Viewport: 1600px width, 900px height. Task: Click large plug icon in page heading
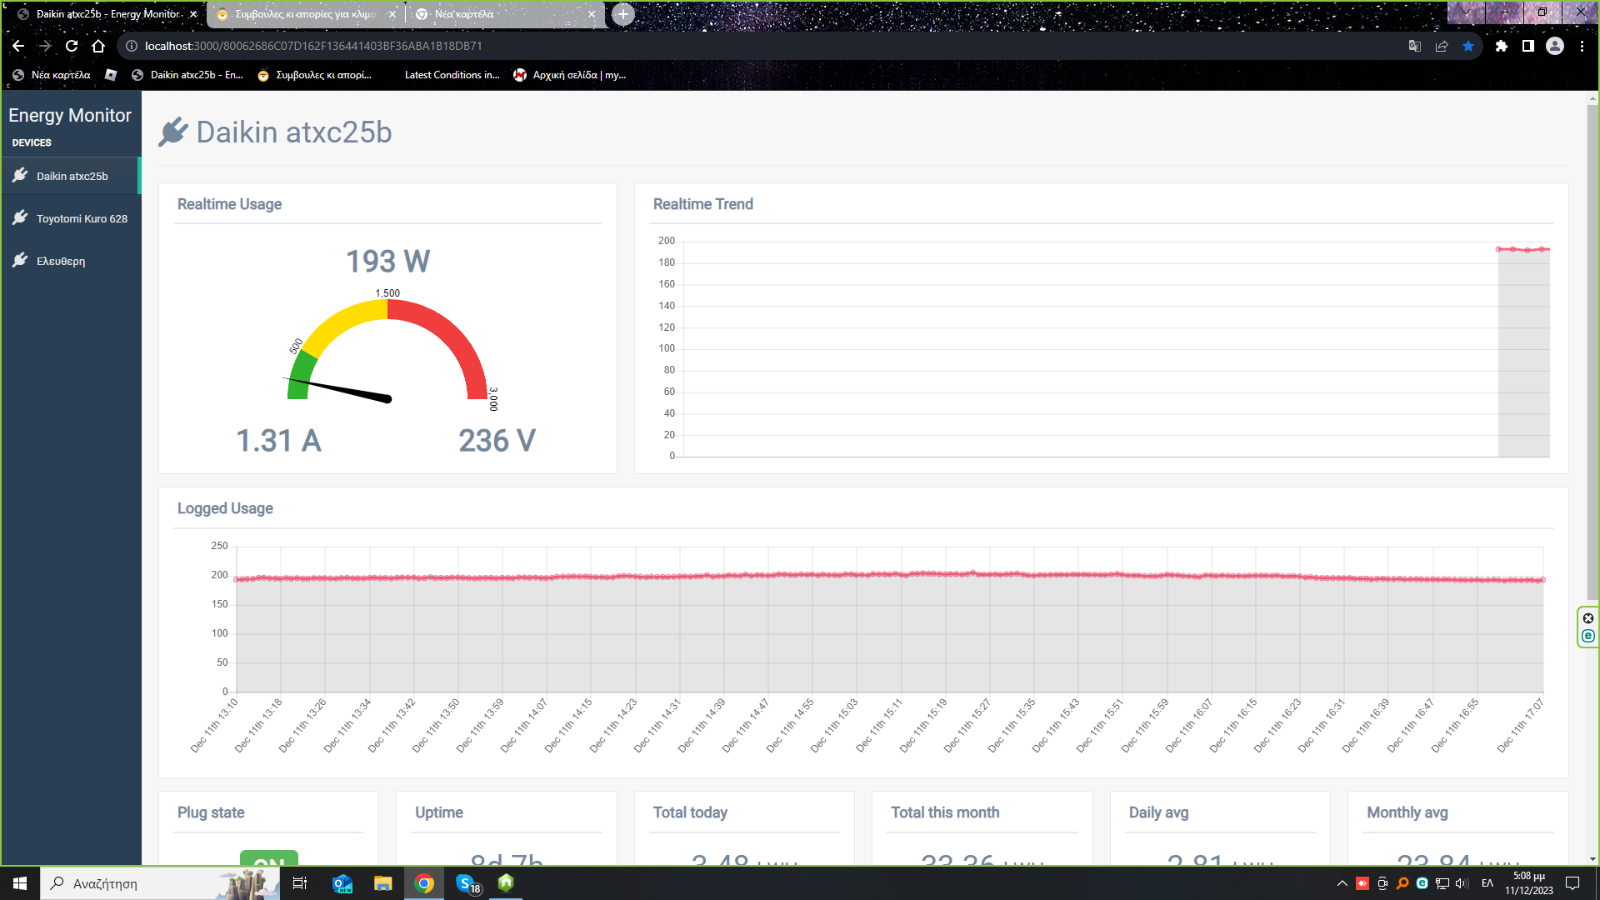point(173,132)
